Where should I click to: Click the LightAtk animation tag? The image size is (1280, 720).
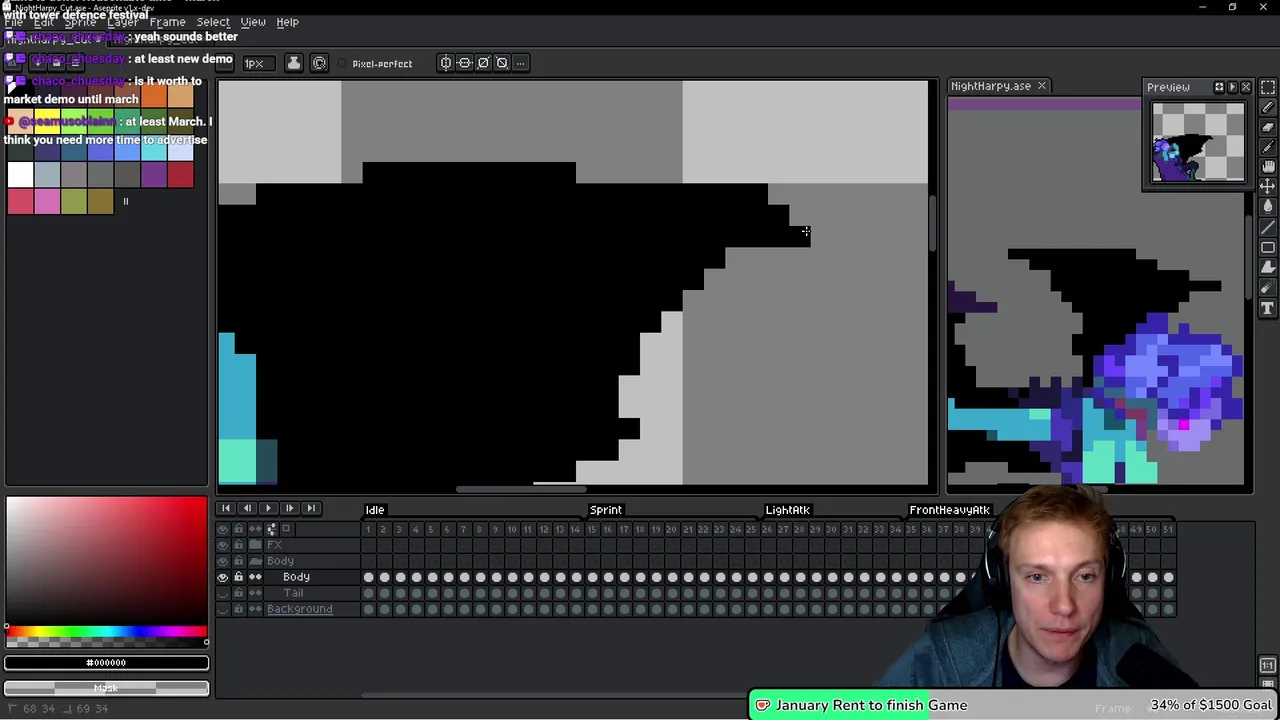click(788, 510)
